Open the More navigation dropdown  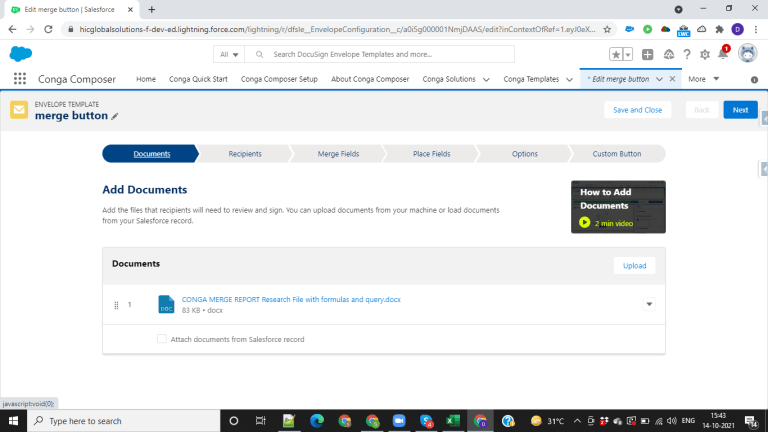point(703,79)
